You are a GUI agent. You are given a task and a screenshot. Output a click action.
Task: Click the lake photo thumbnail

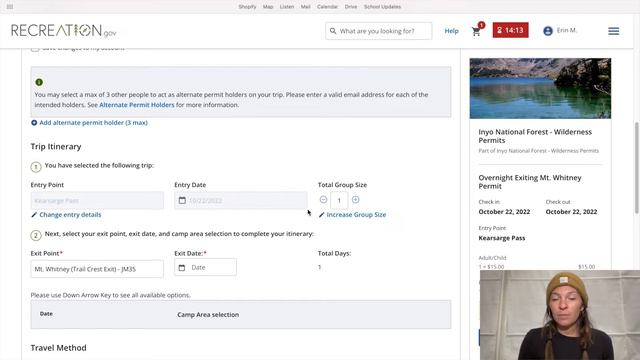click(540, 88)
